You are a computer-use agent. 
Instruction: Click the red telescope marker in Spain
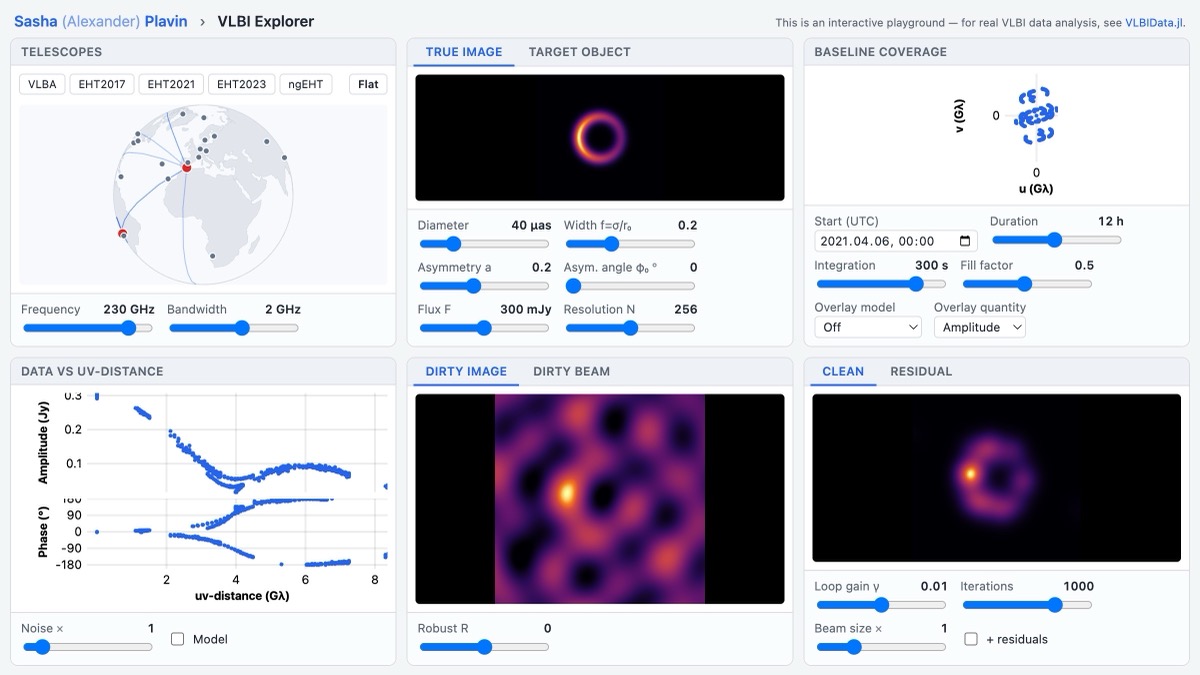pos(186,167)
